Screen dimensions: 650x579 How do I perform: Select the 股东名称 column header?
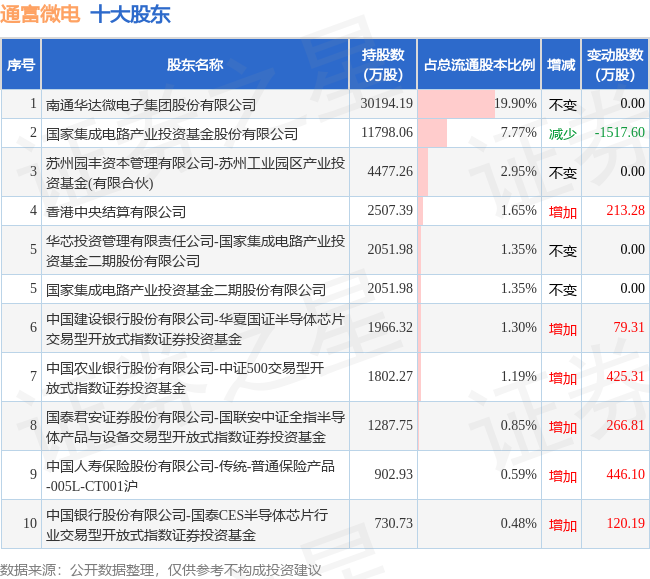point(195,65)
